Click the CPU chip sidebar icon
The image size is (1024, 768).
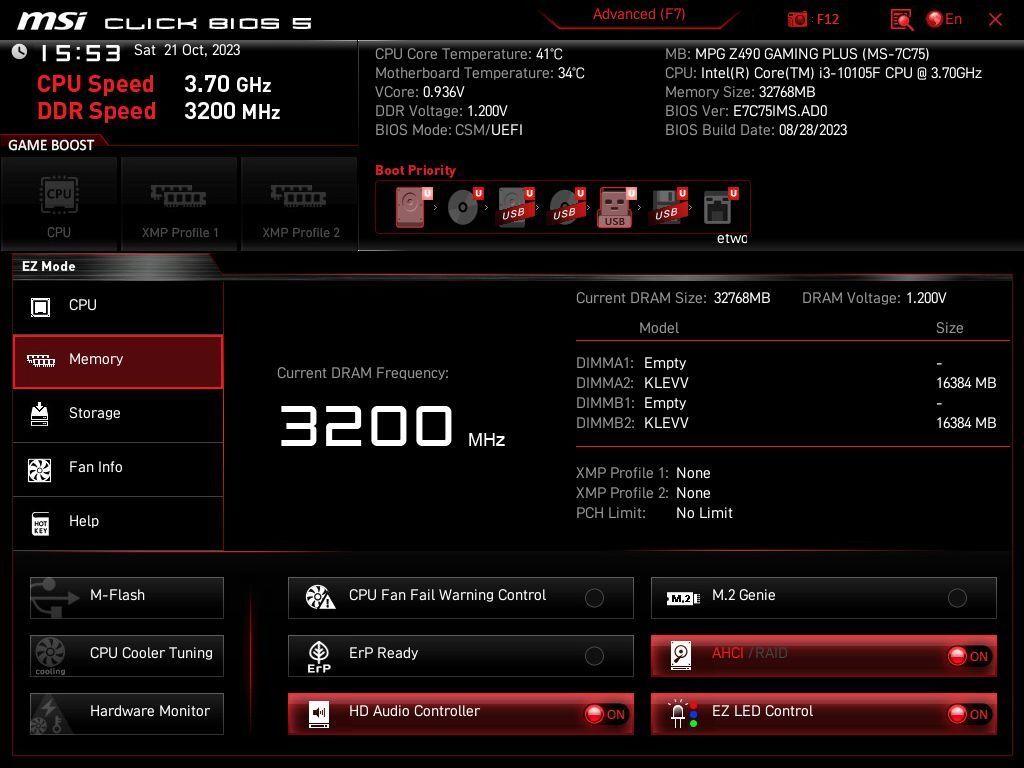pyautogui.click(x=40, y=306)
